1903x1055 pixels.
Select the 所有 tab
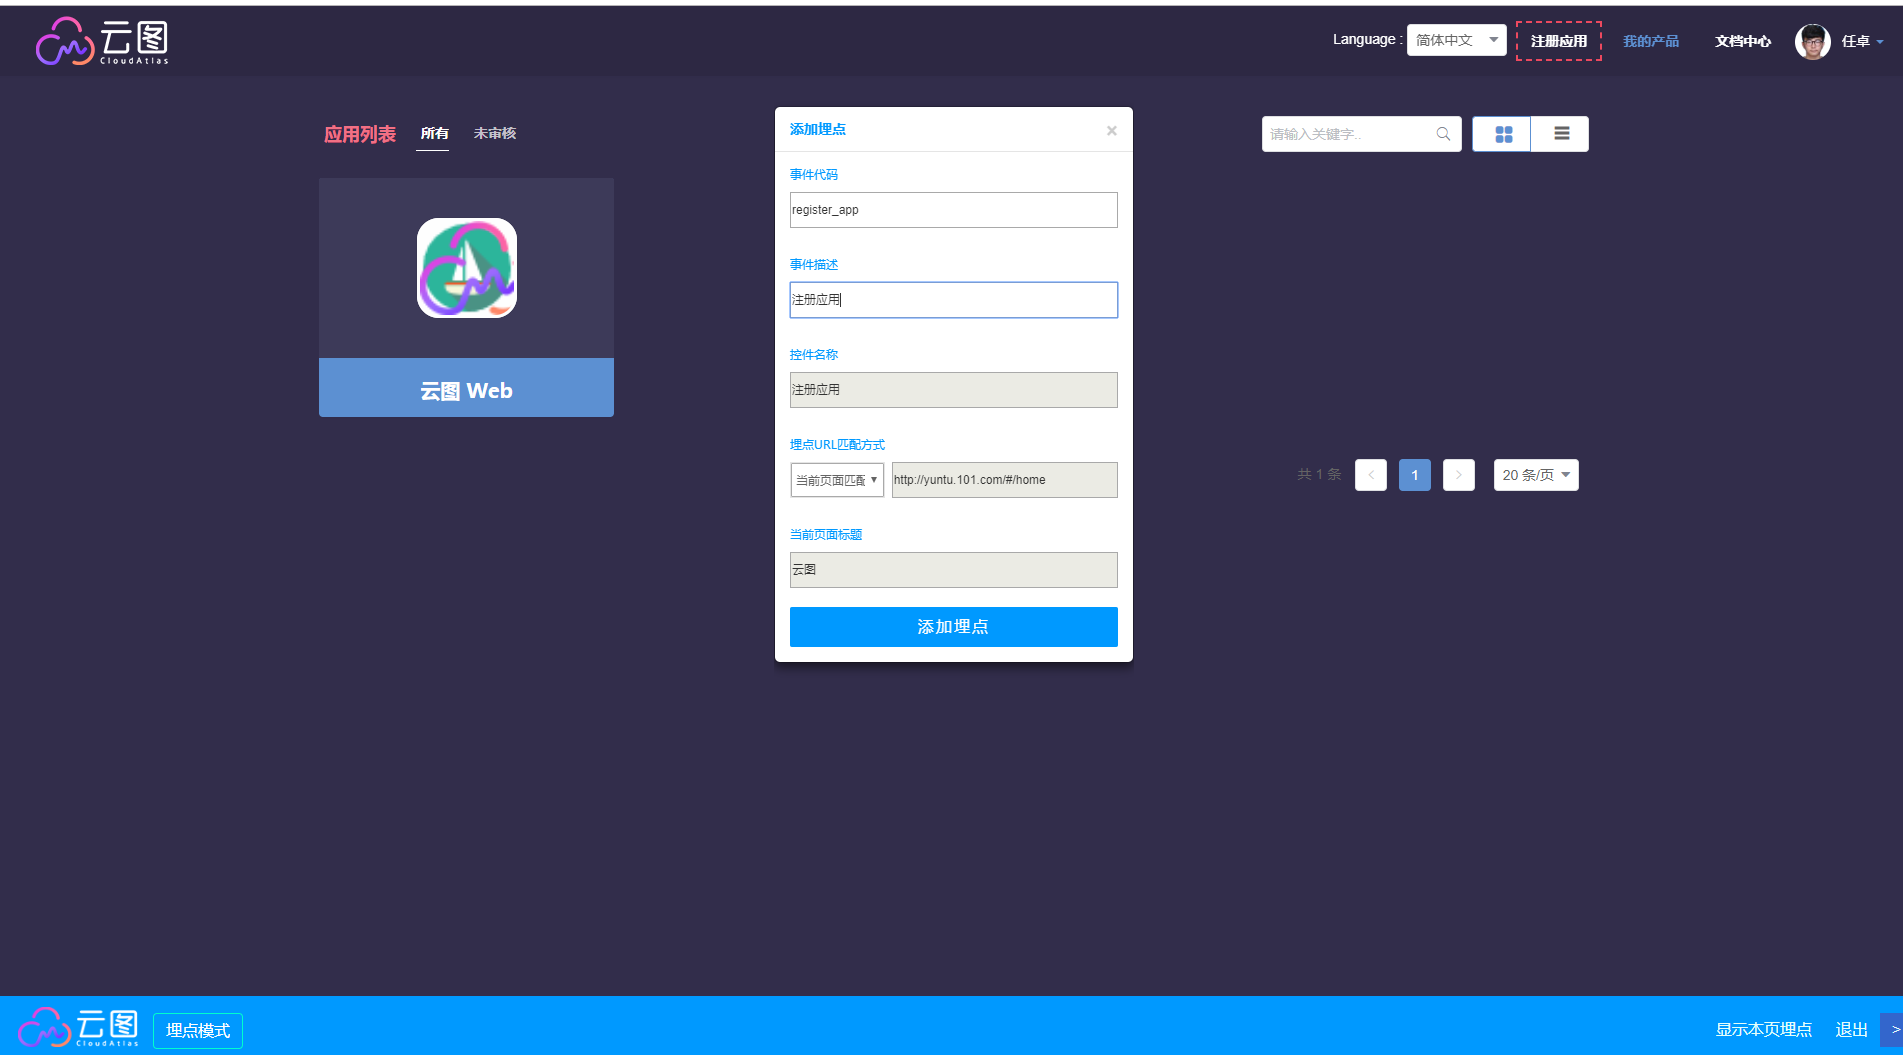[434, 133]
